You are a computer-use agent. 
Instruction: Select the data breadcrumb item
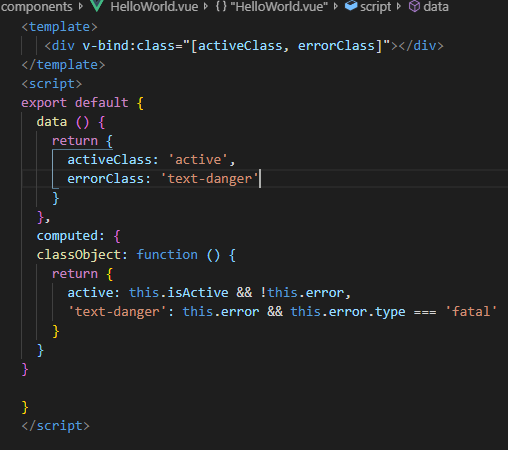point(436,7)
